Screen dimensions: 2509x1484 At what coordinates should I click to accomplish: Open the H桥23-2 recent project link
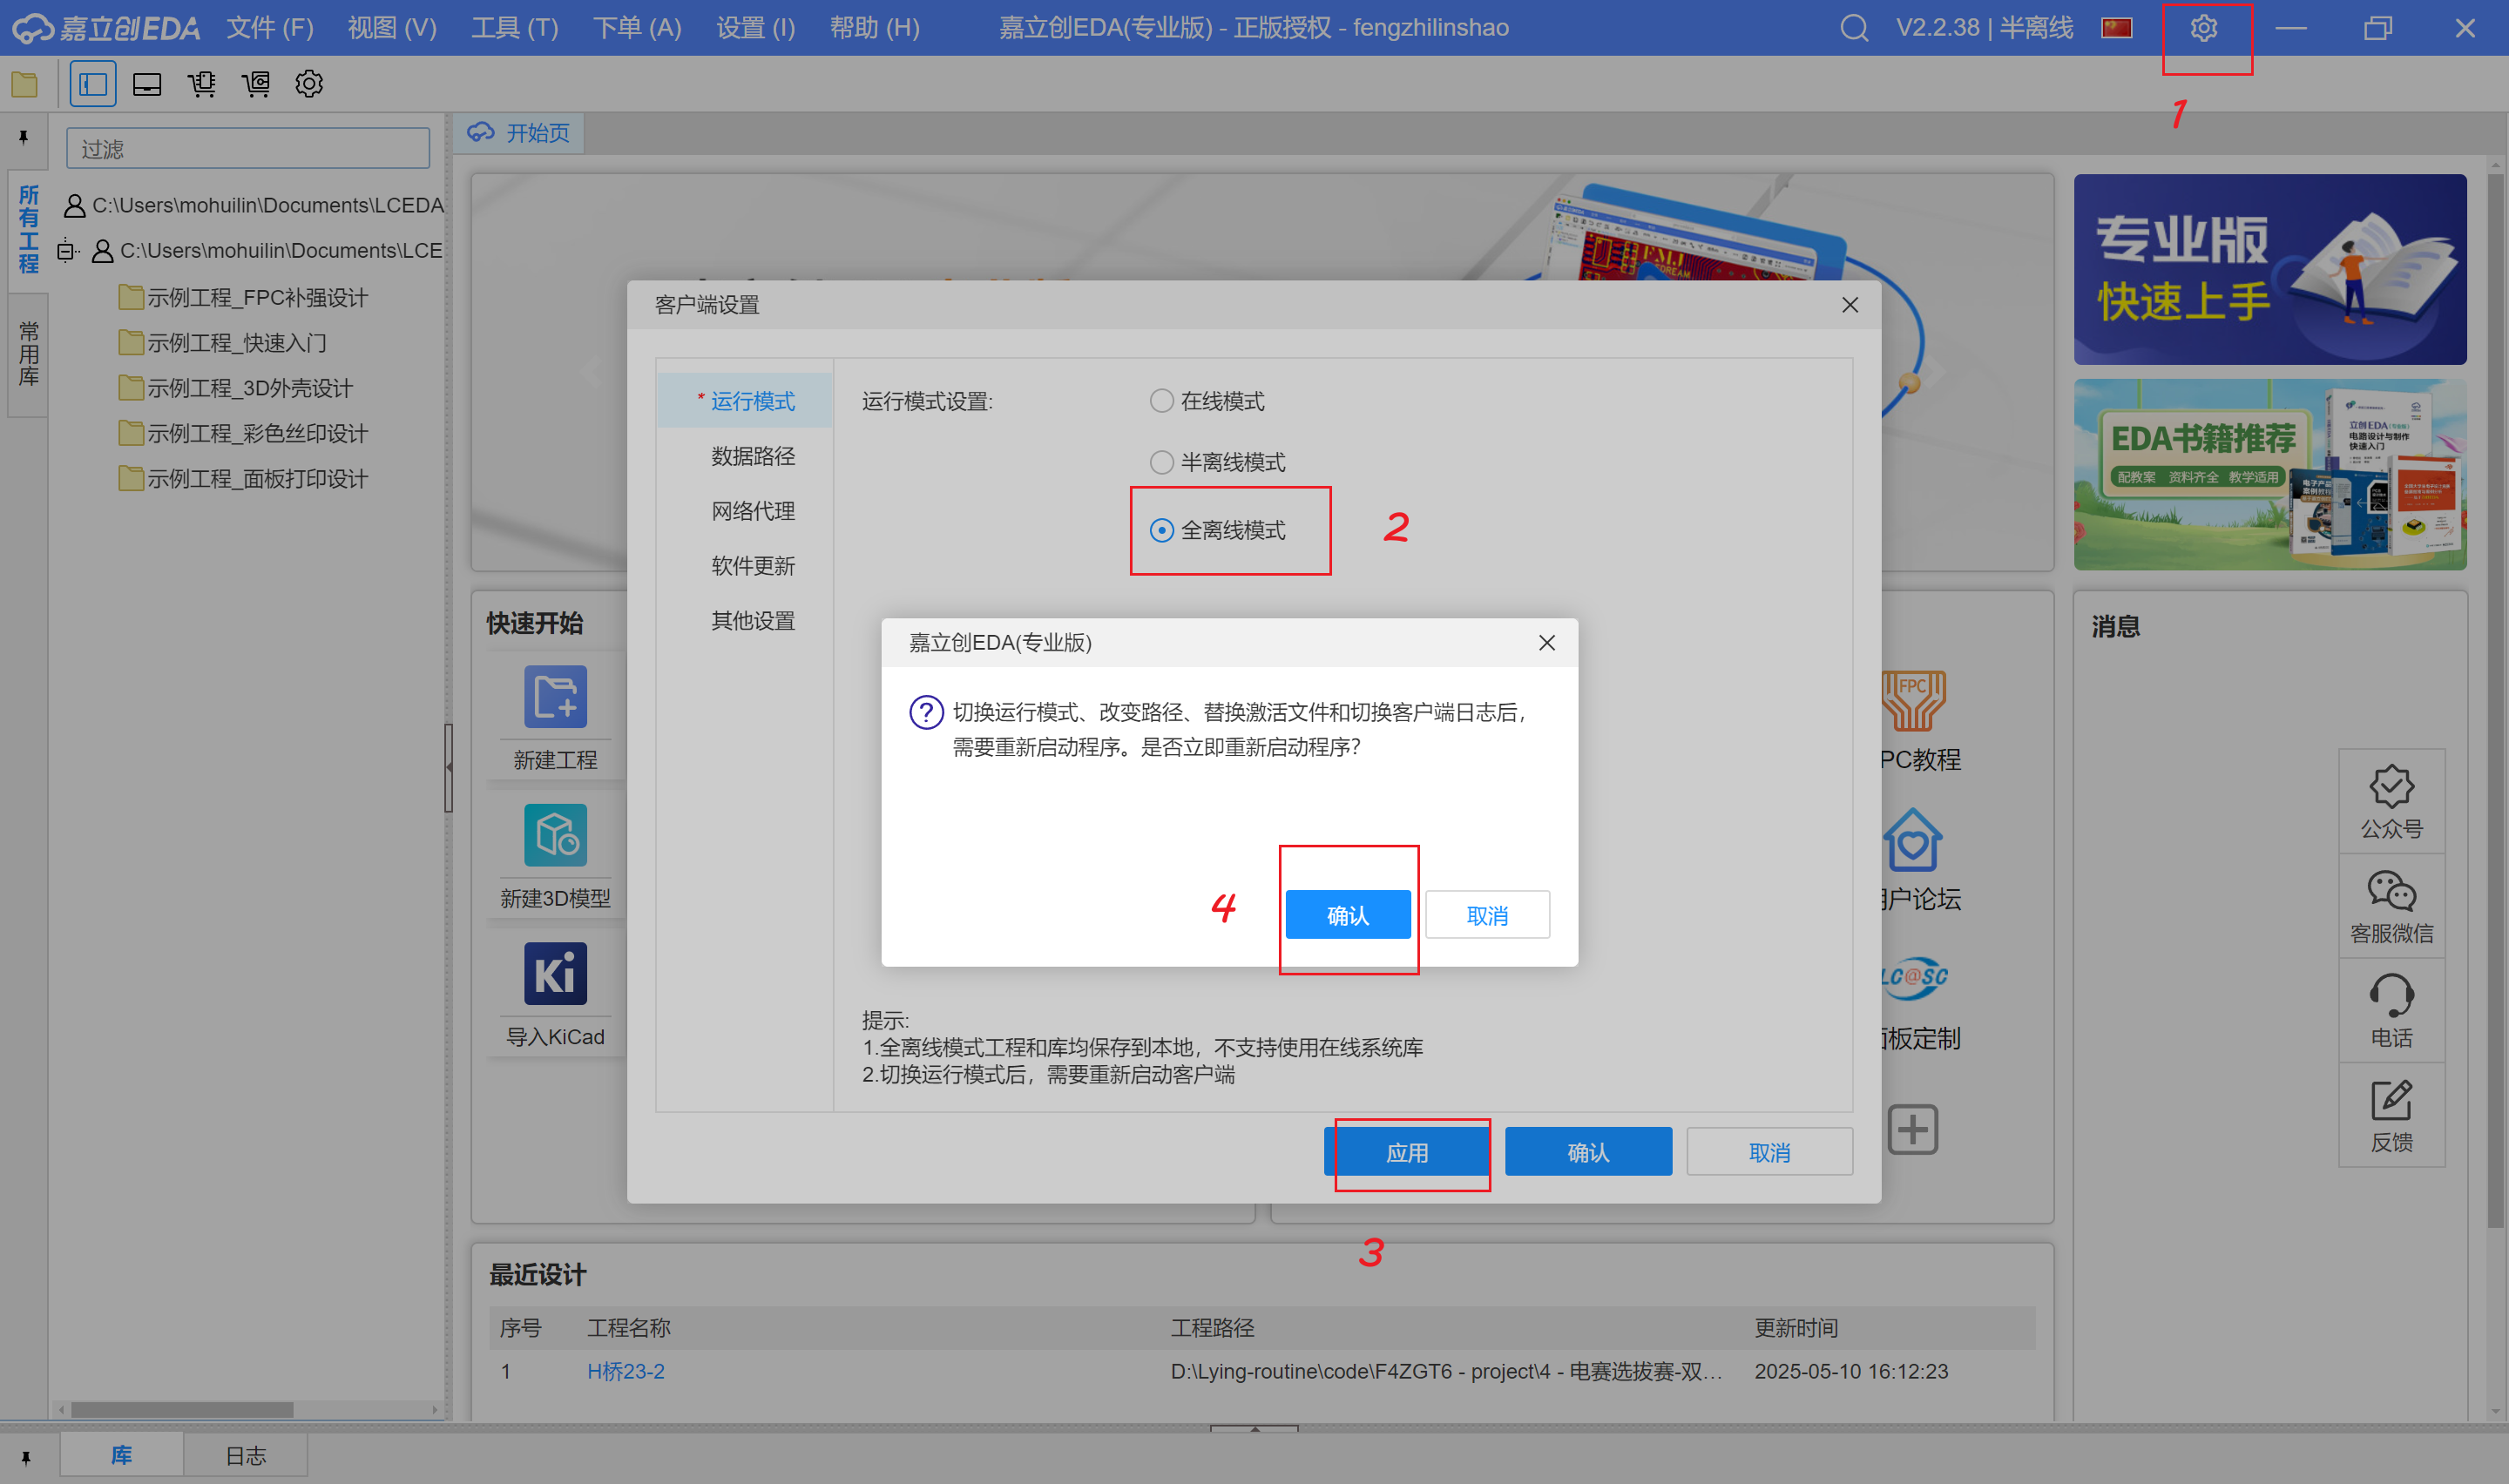(625, 1371)
